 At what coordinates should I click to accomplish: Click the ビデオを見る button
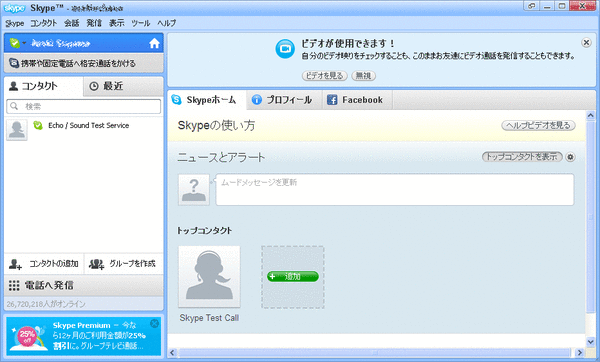click(324, 76)
